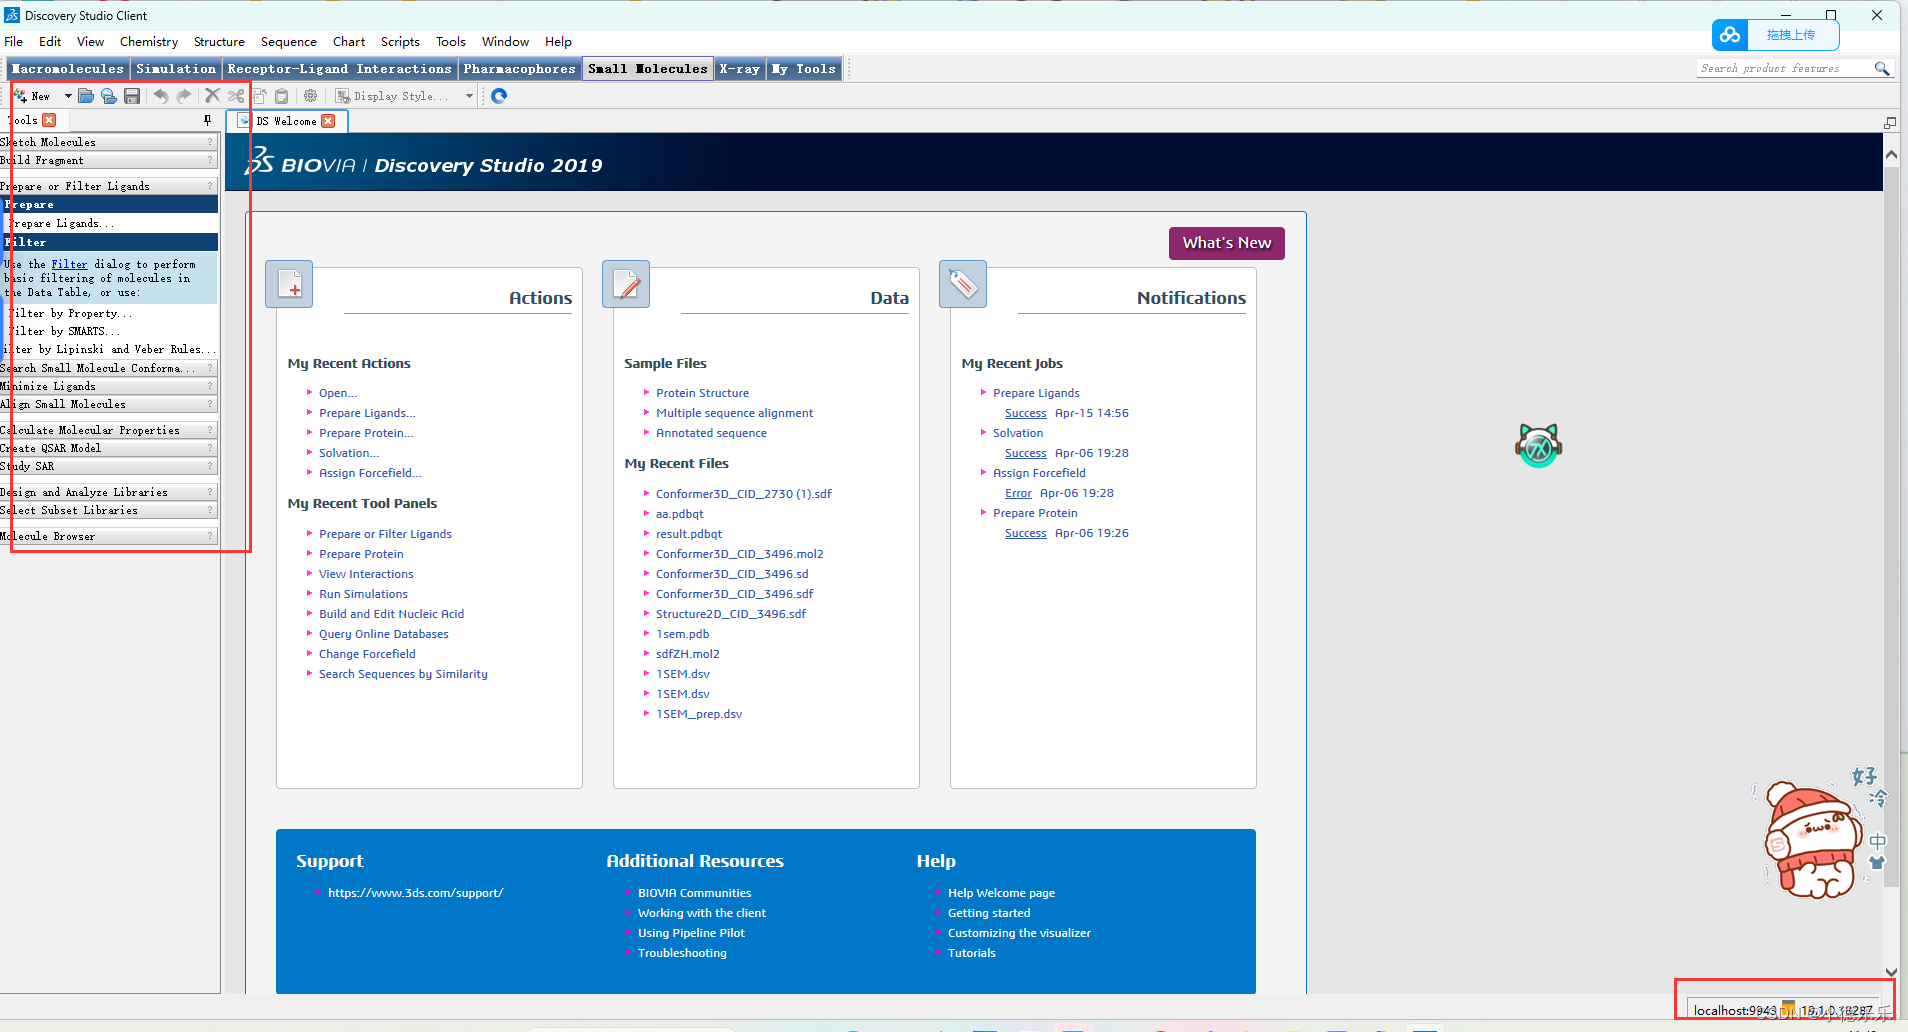The height and width of the screenshot is (1032, 1908).
Task: Click the document window restore icon
Action: point(1890,122)
